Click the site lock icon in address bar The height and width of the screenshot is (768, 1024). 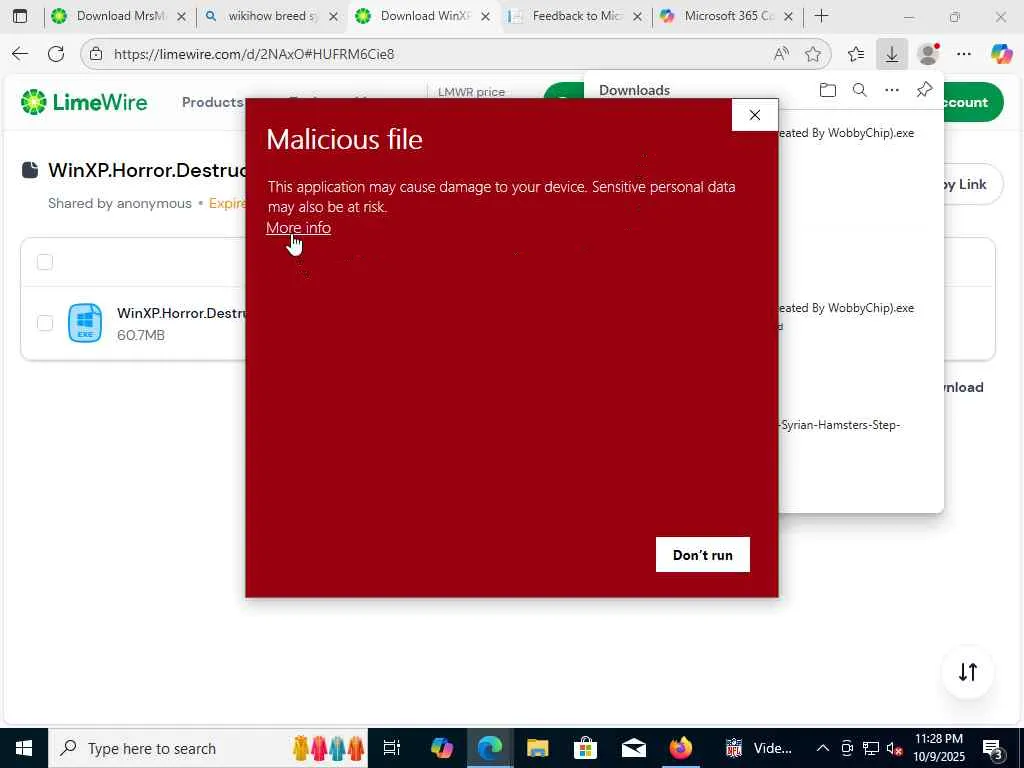coord(96,54)
